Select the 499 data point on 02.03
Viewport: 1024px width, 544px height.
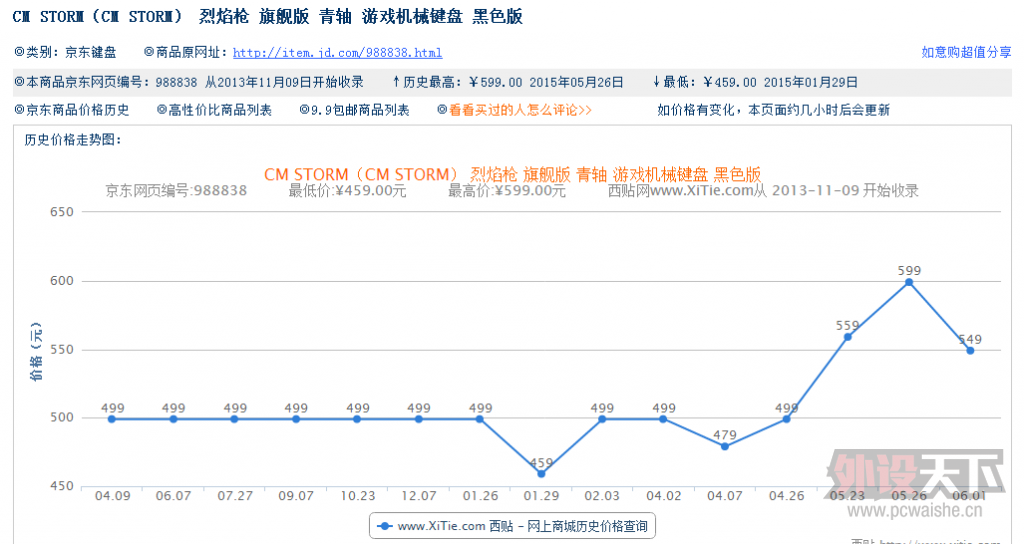pyautogui.click(x=601, y=419)
